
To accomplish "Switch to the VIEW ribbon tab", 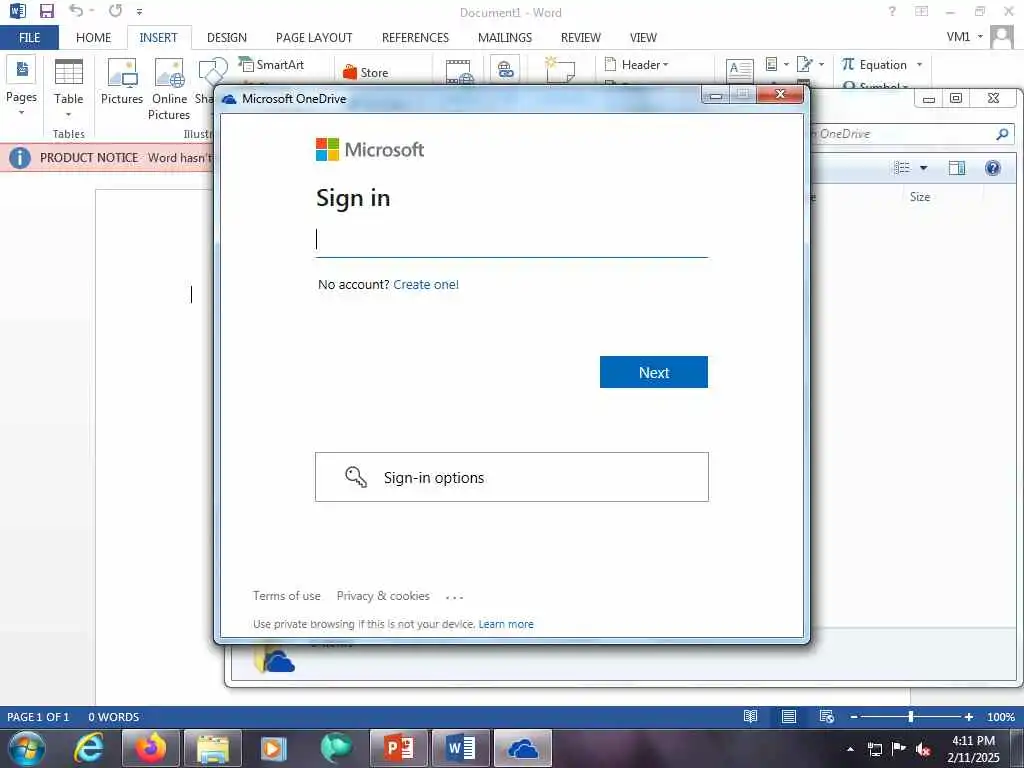I will (643, 37).
